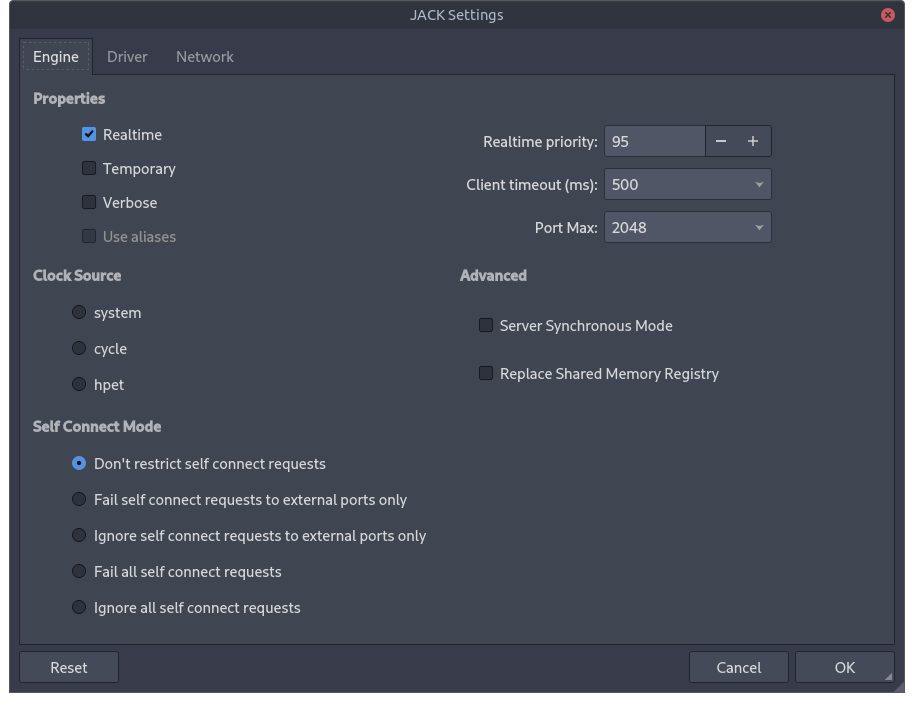Close the JACK Settings window

tap(887, 15)
